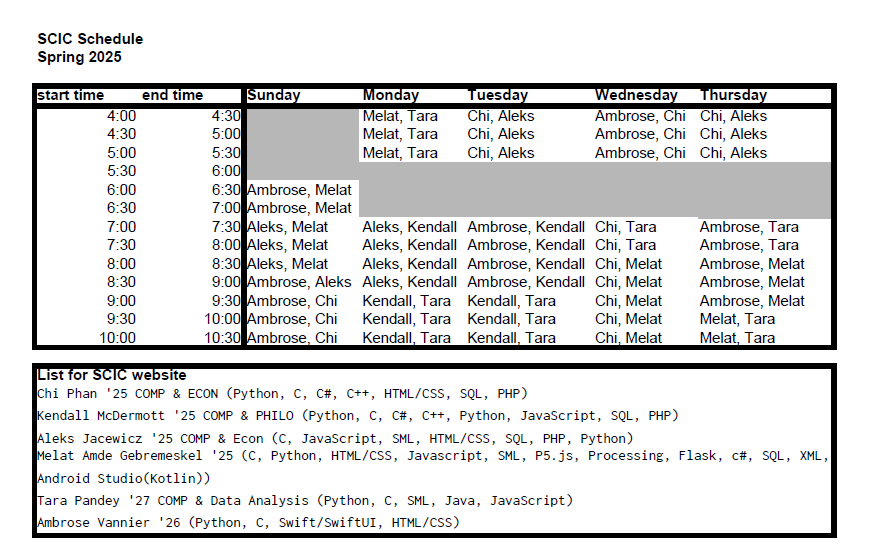Click end time '9:00' in the 8:30 row
Image resolution: width=870 pixels, height=554 pixels.
click(x=226, y=283)
